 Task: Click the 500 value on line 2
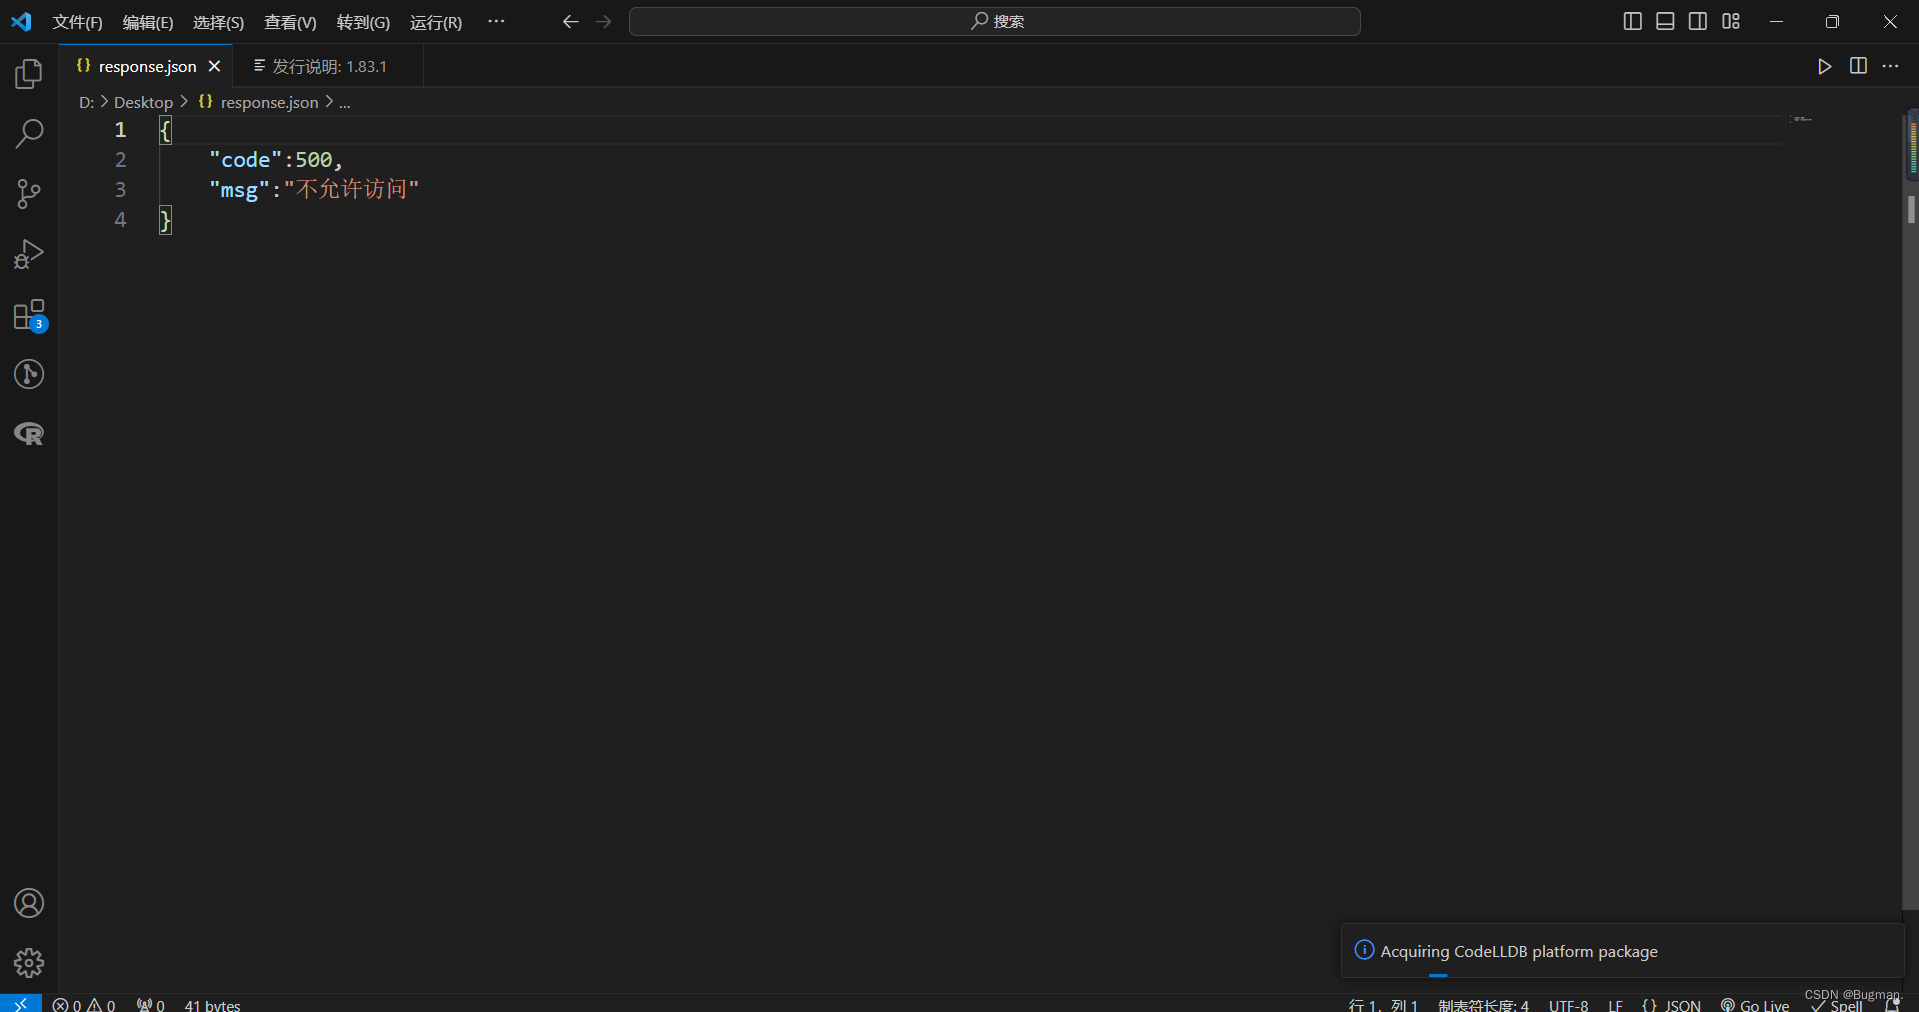click(x=313, y=160)
